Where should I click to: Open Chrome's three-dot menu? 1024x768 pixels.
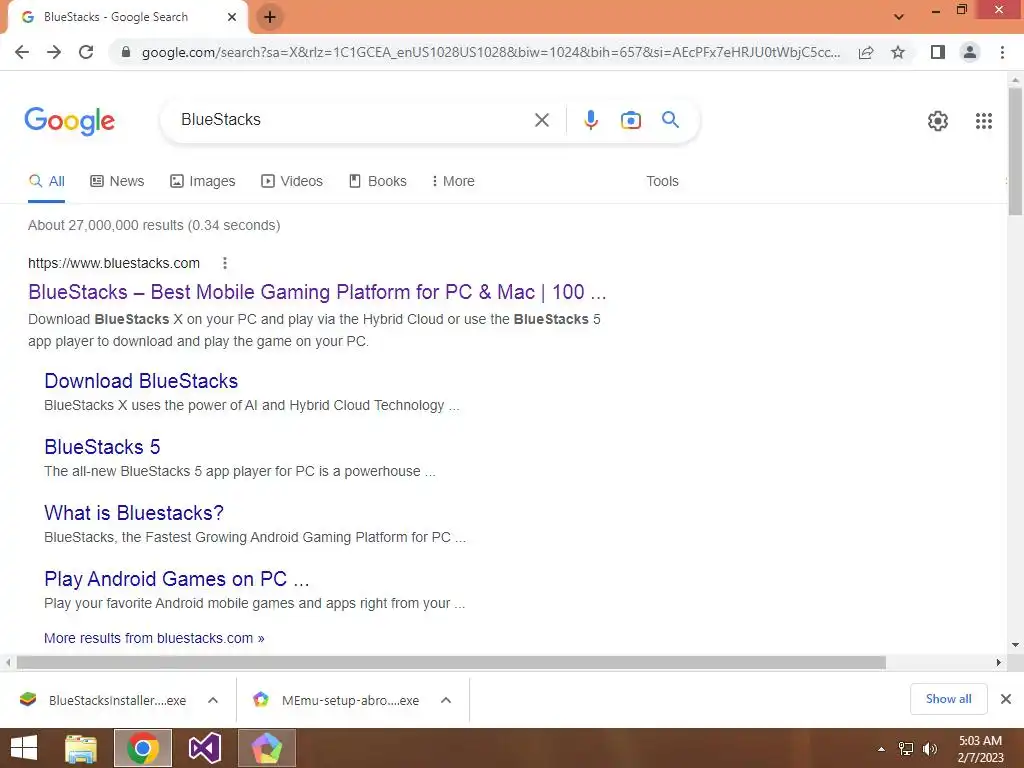1002,52
